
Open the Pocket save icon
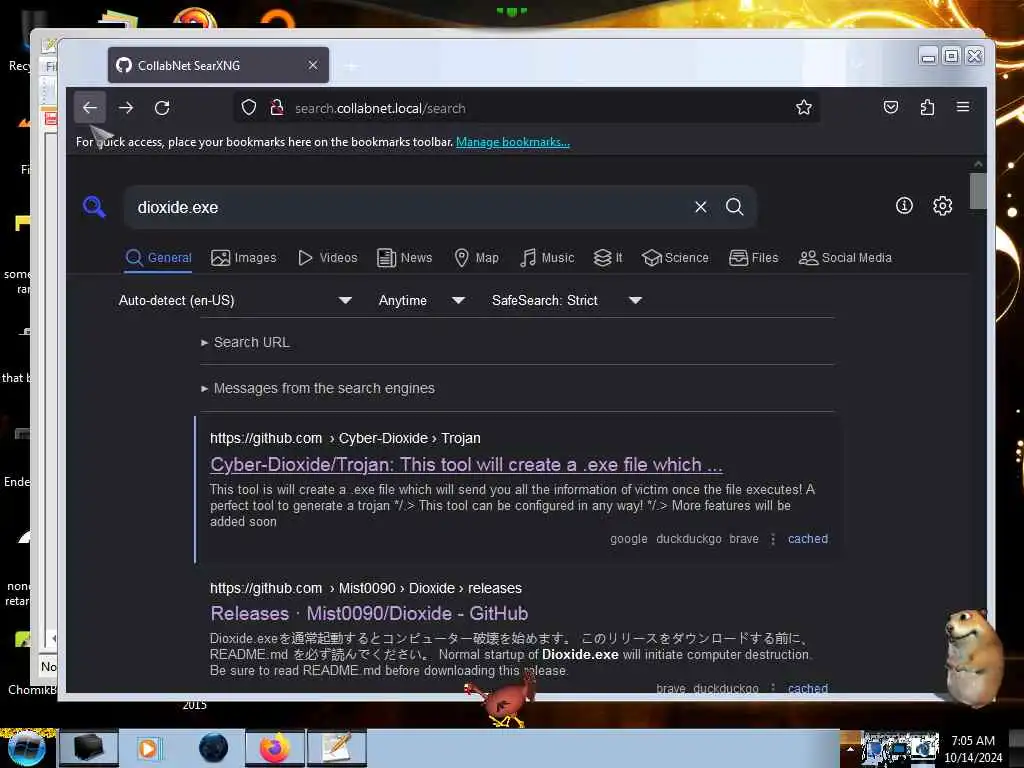891,107
